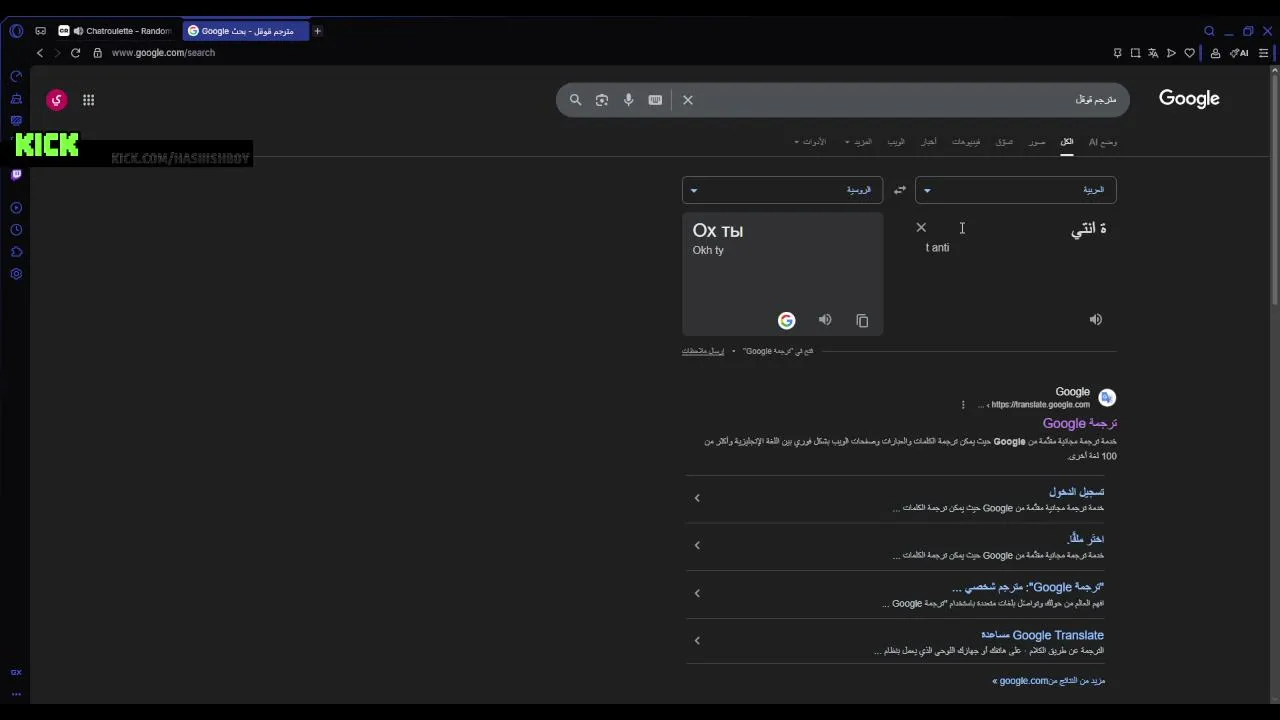Expand the المزيد (More) search menu
This screenshot has height=720, width=1280.
(x=859, y=142)
